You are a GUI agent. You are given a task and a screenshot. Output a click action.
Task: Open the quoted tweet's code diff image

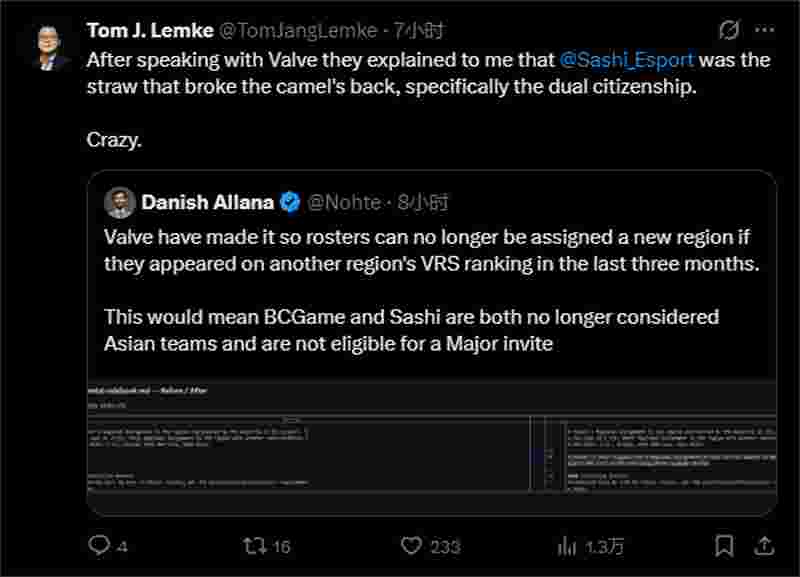432,446
